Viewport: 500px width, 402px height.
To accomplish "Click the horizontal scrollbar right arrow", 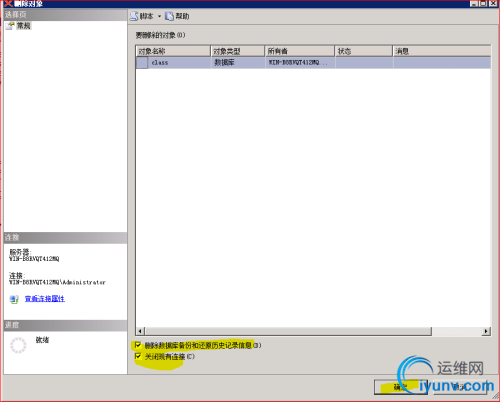I will pos(486,331).
